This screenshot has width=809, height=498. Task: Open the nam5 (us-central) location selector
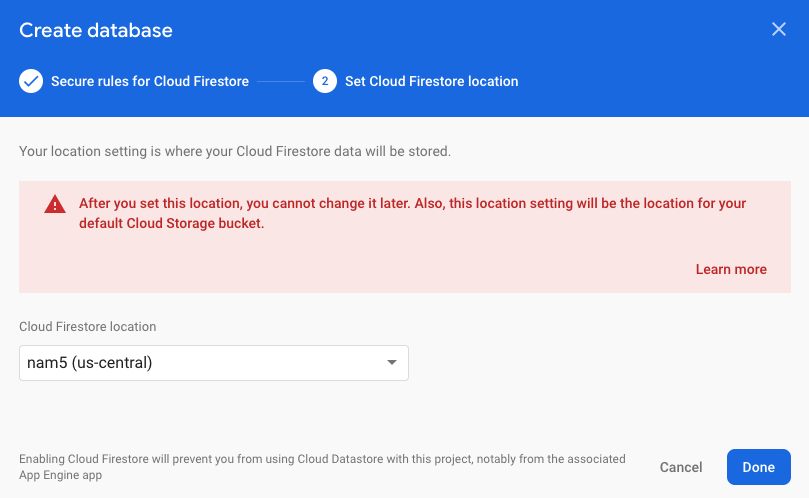click(214, 363)
